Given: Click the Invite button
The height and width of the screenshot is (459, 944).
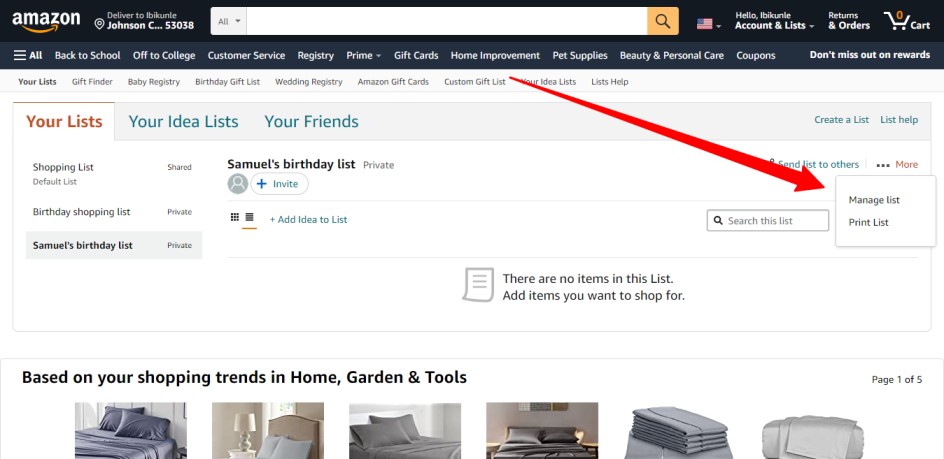Looking at the screenshot, I should pos(279,184).
